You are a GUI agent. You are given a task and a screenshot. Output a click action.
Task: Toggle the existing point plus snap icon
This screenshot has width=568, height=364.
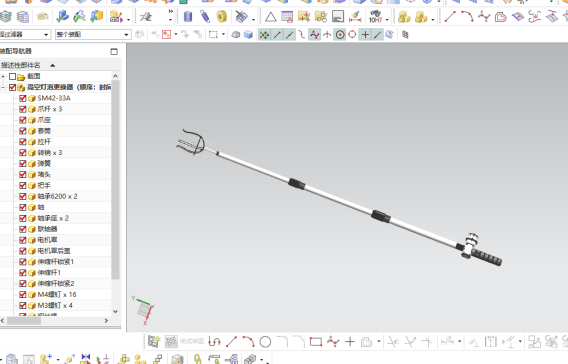click(365, 35)
